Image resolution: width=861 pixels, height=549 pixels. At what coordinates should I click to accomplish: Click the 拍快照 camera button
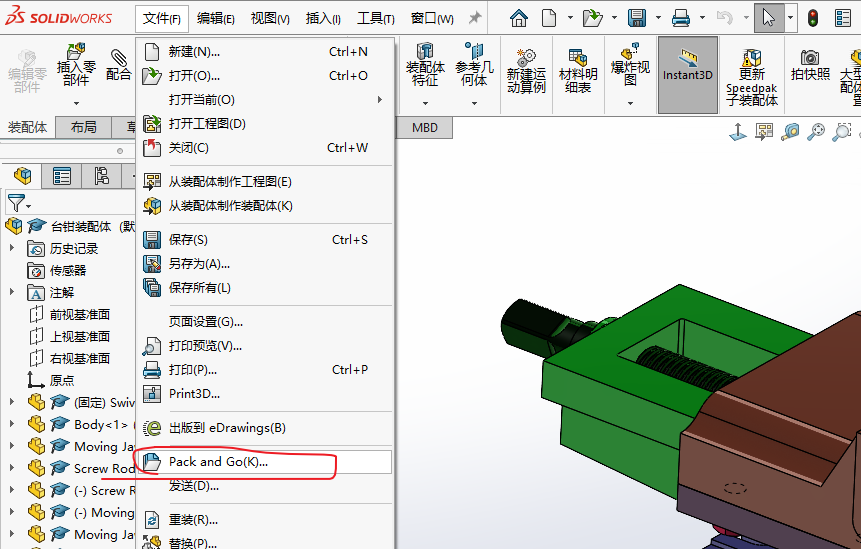pyautogui.click(x=810, y=65)
